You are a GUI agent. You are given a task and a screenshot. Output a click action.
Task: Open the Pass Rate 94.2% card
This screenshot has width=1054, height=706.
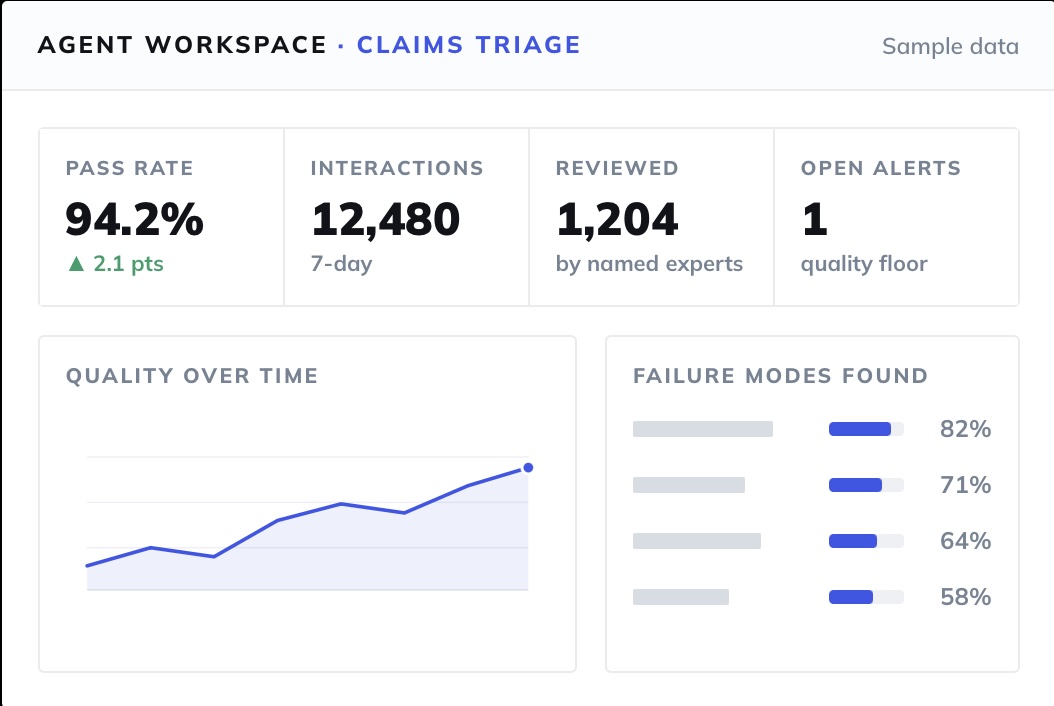[161, 217]
